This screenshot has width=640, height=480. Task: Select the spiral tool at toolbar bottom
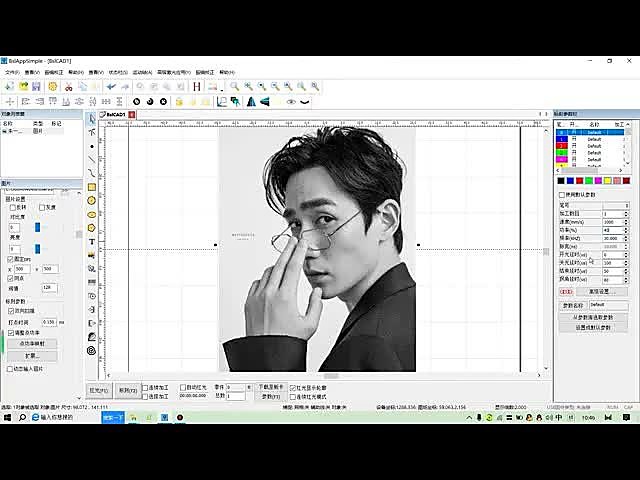point(92,351)
